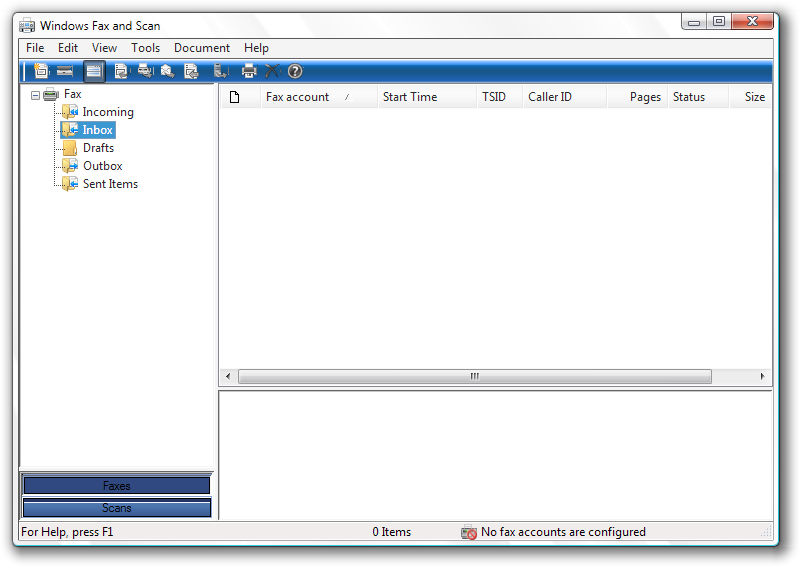Click the envelope Forward as E-mail icon
This screenshot has height=568, width=800.
168,71
